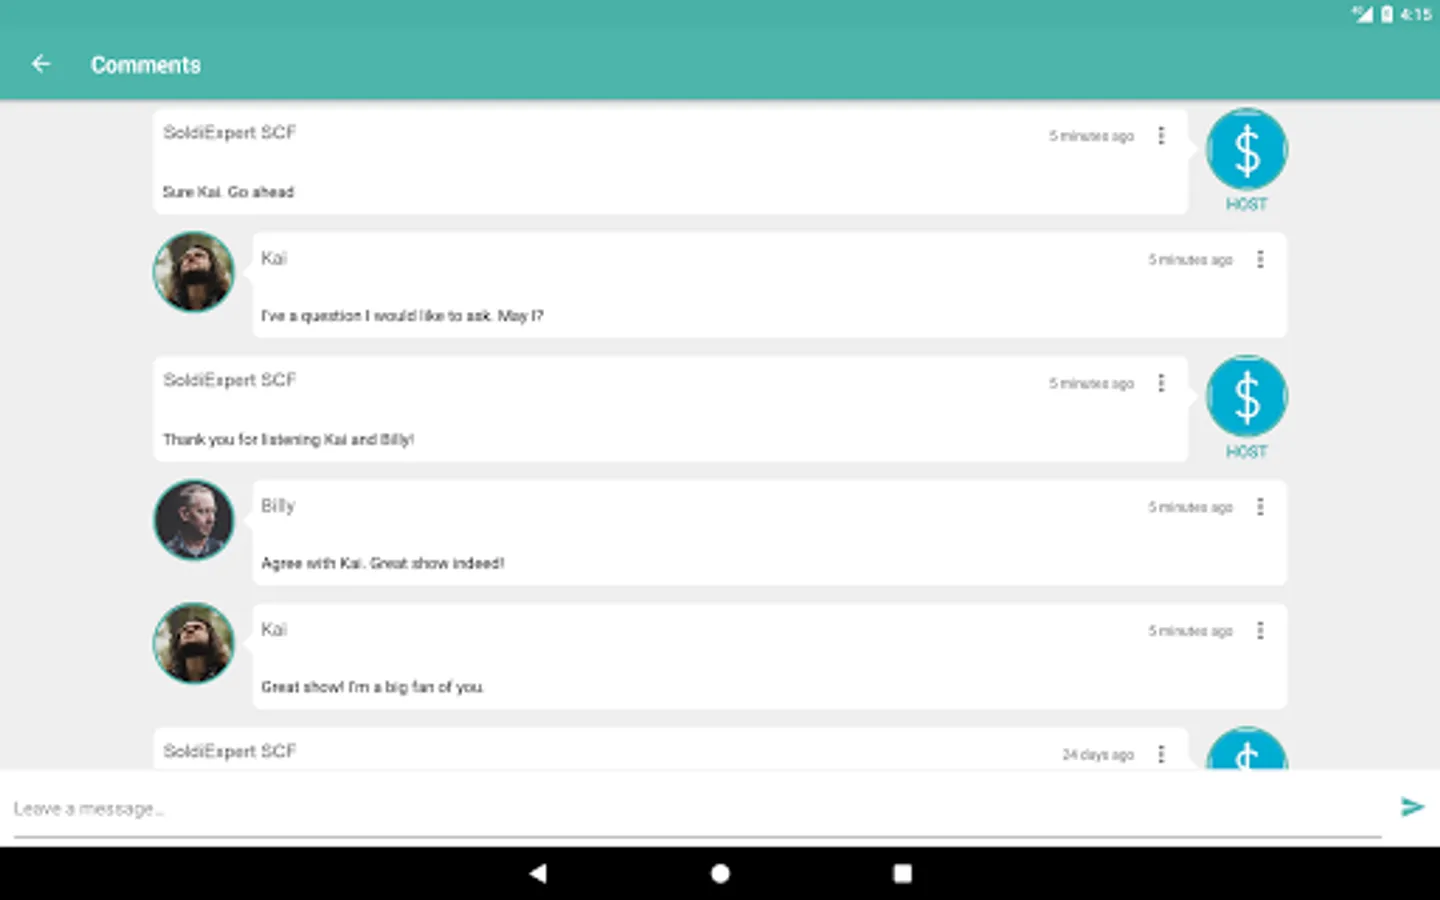Tap the SoldiExpert SCF name on top comment
1440x900 pixels.
point(230,132)
